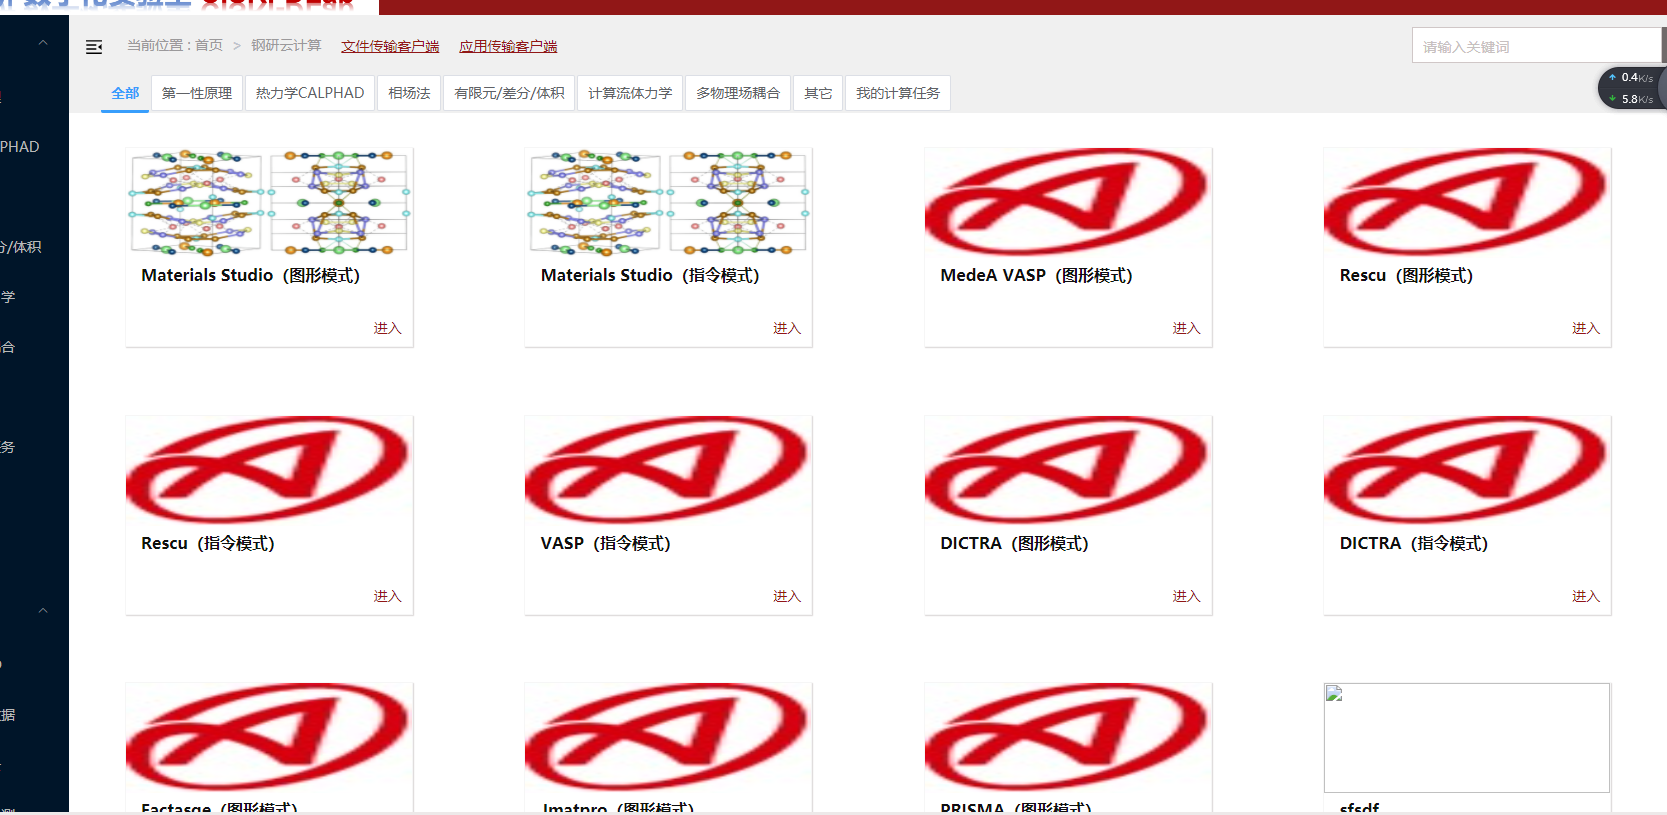Switch to the 相场法 tab
The width and height of the screenshot is (1667, 815).
(x=409, y=93)
